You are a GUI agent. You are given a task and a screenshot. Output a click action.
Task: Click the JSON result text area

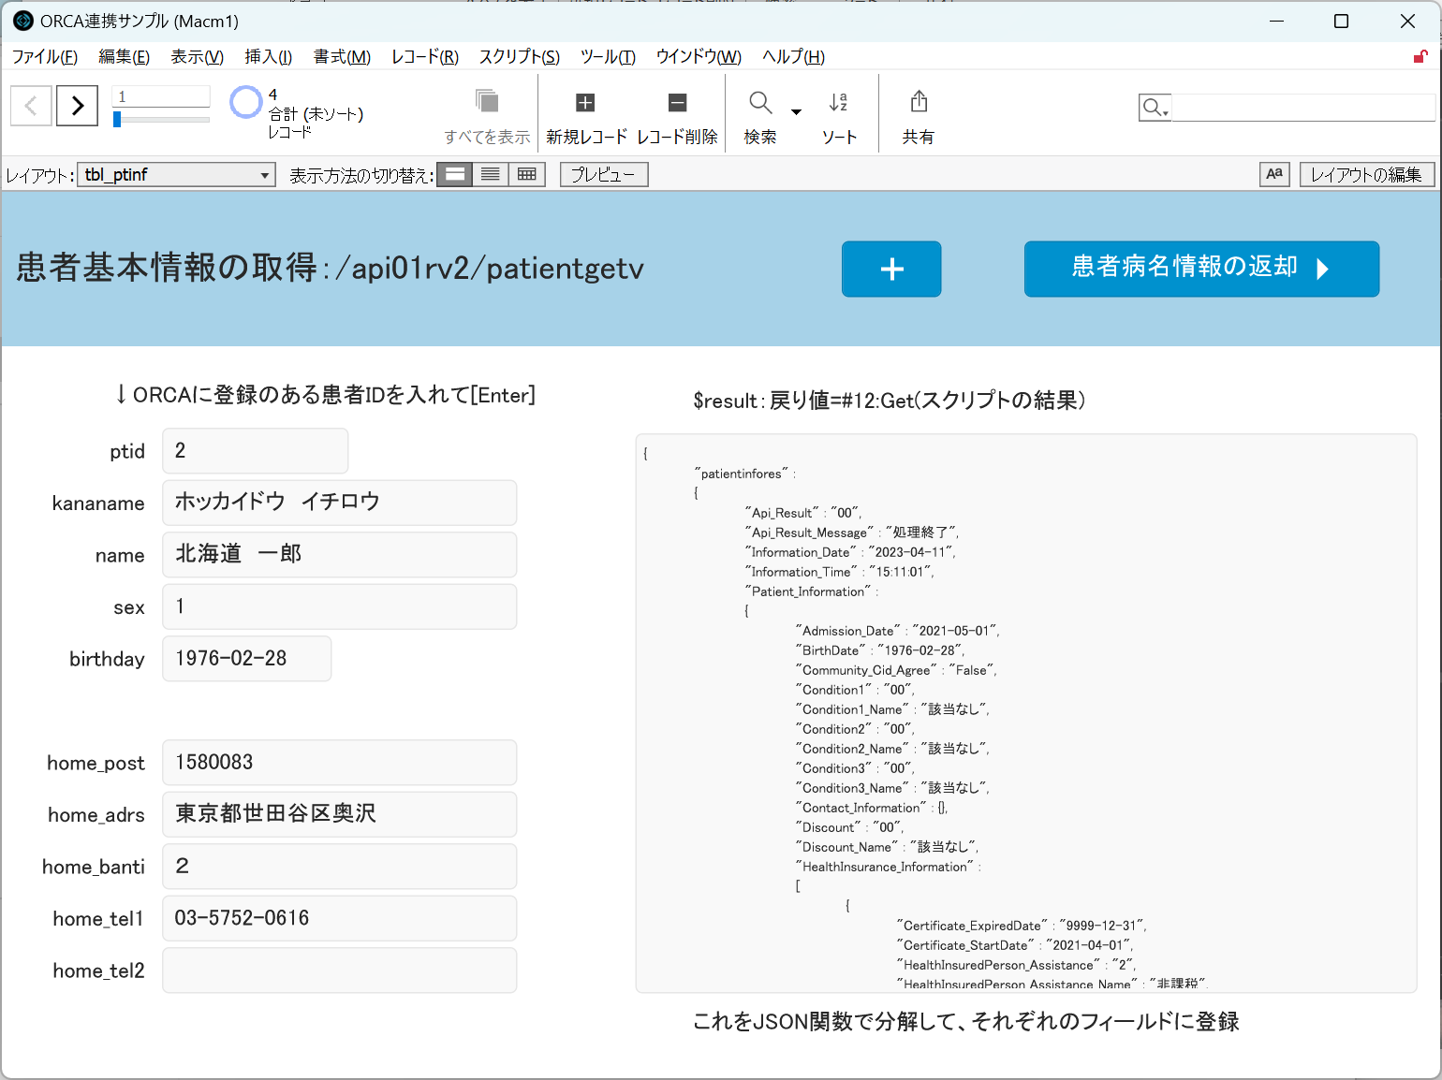[x=1026, y=713]
